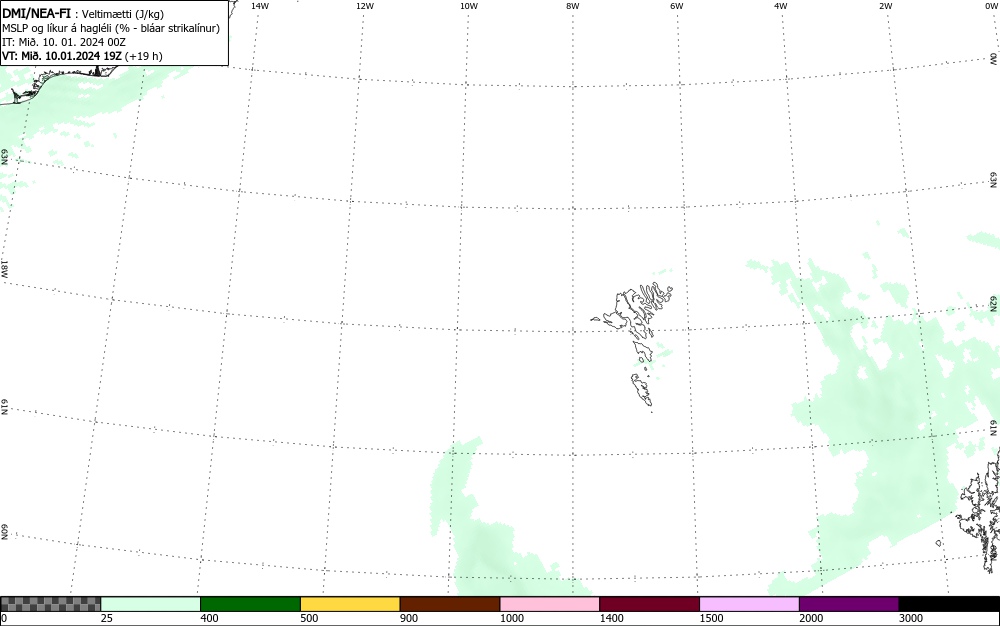
Task: Click the "14W" longitude label
Action: 260,6
